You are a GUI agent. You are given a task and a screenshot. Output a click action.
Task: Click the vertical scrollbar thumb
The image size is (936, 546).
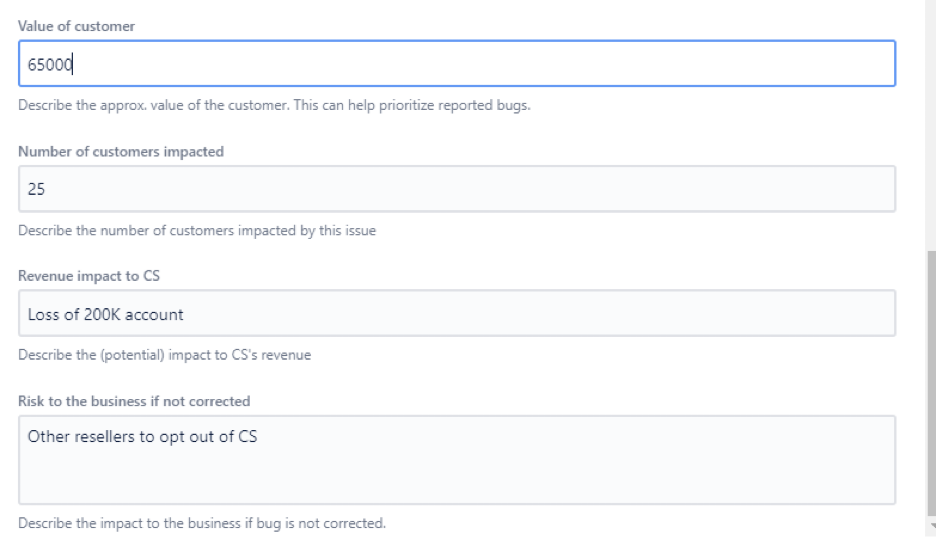932,384
